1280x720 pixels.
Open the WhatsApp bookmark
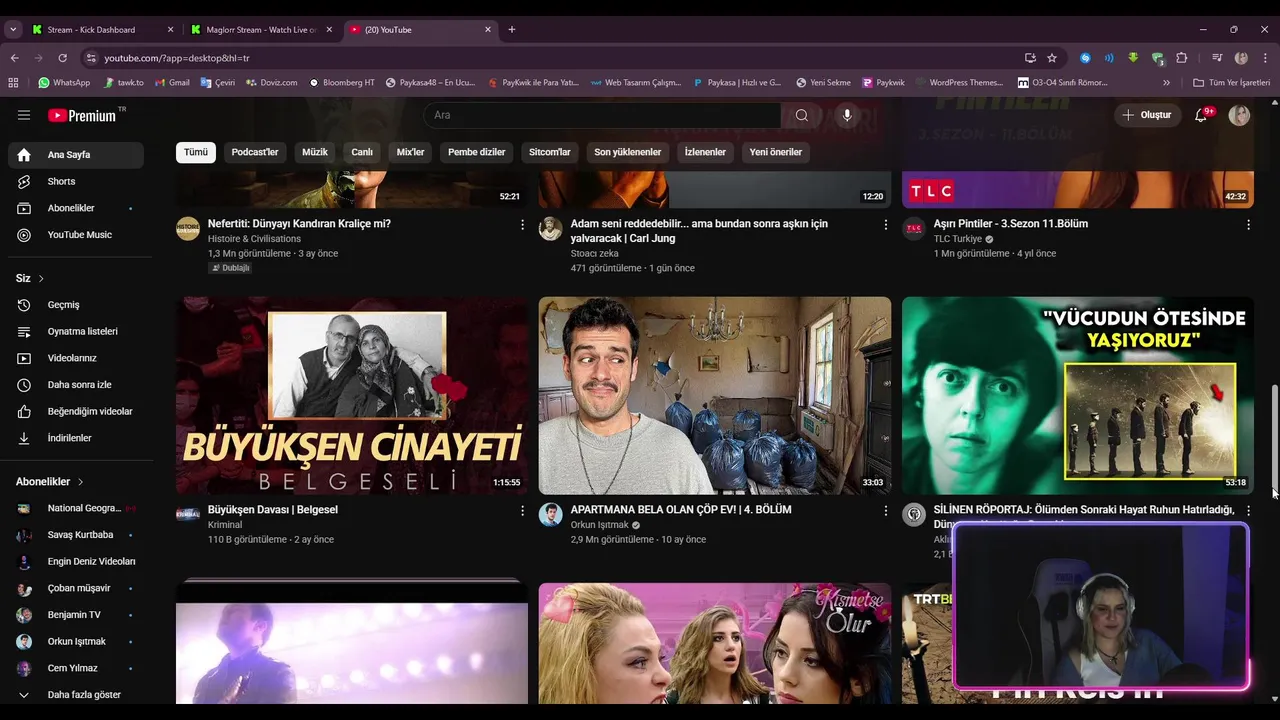pos(64,83)
